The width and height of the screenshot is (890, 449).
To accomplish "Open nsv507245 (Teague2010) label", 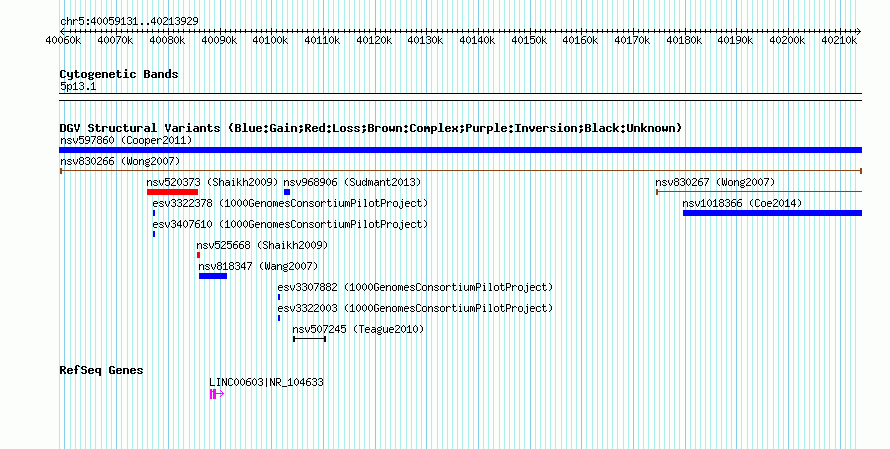I will (358, 329).
